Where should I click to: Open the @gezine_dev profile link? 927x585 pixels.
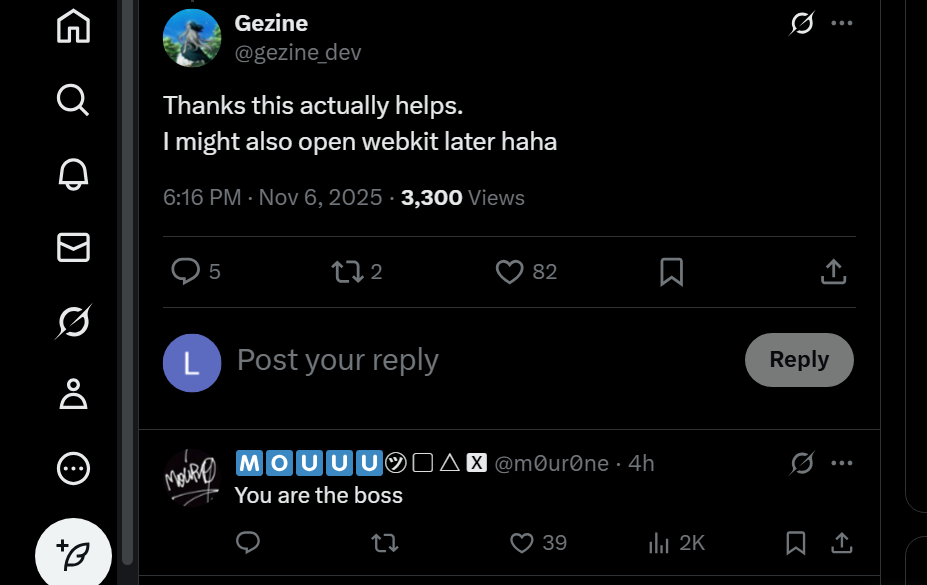(297, 52)
